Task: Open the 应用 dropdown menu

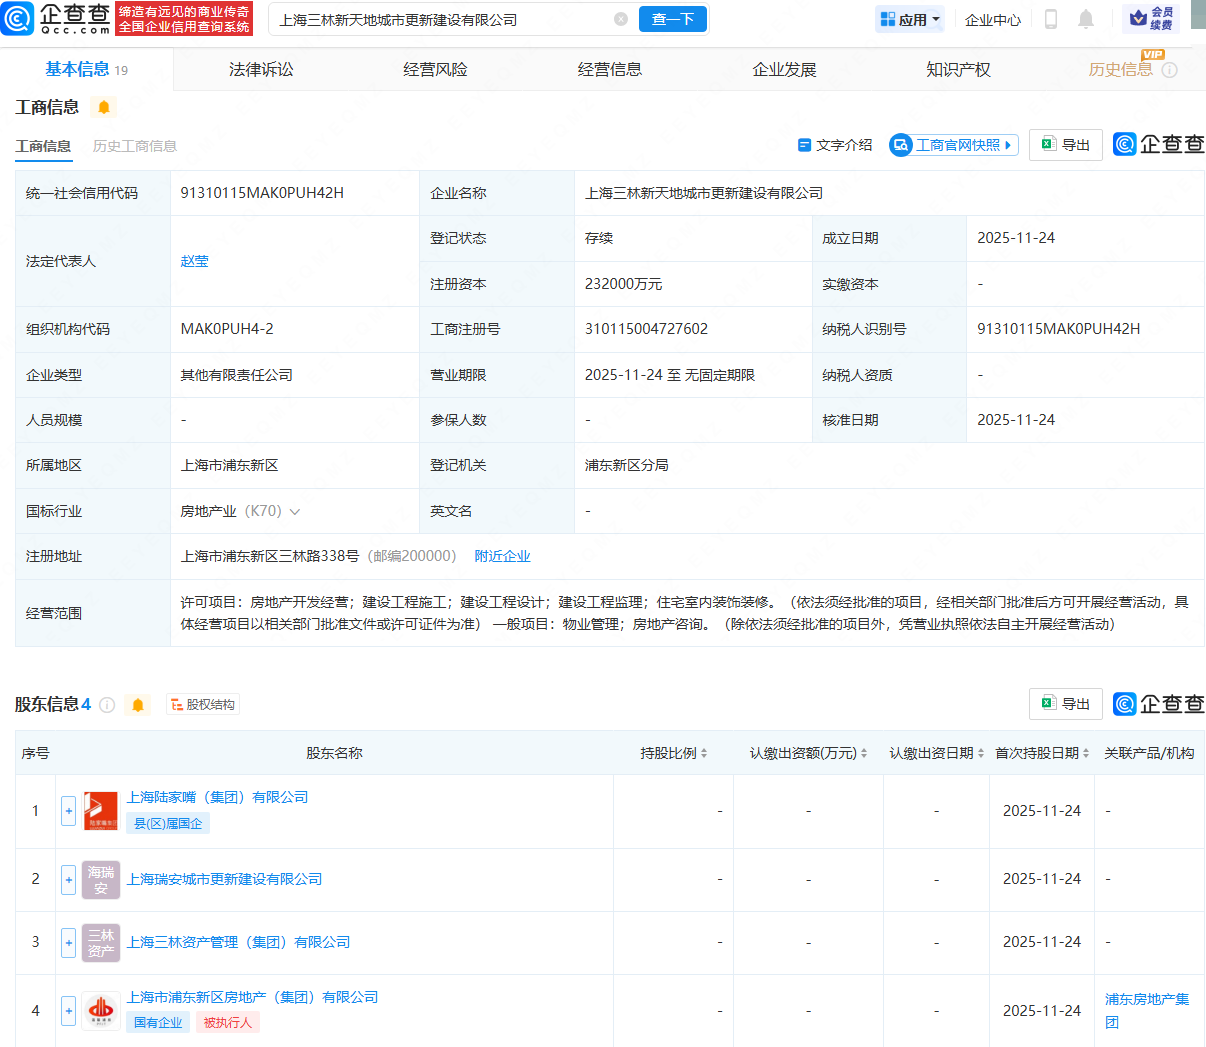Action: pos(910,19)
